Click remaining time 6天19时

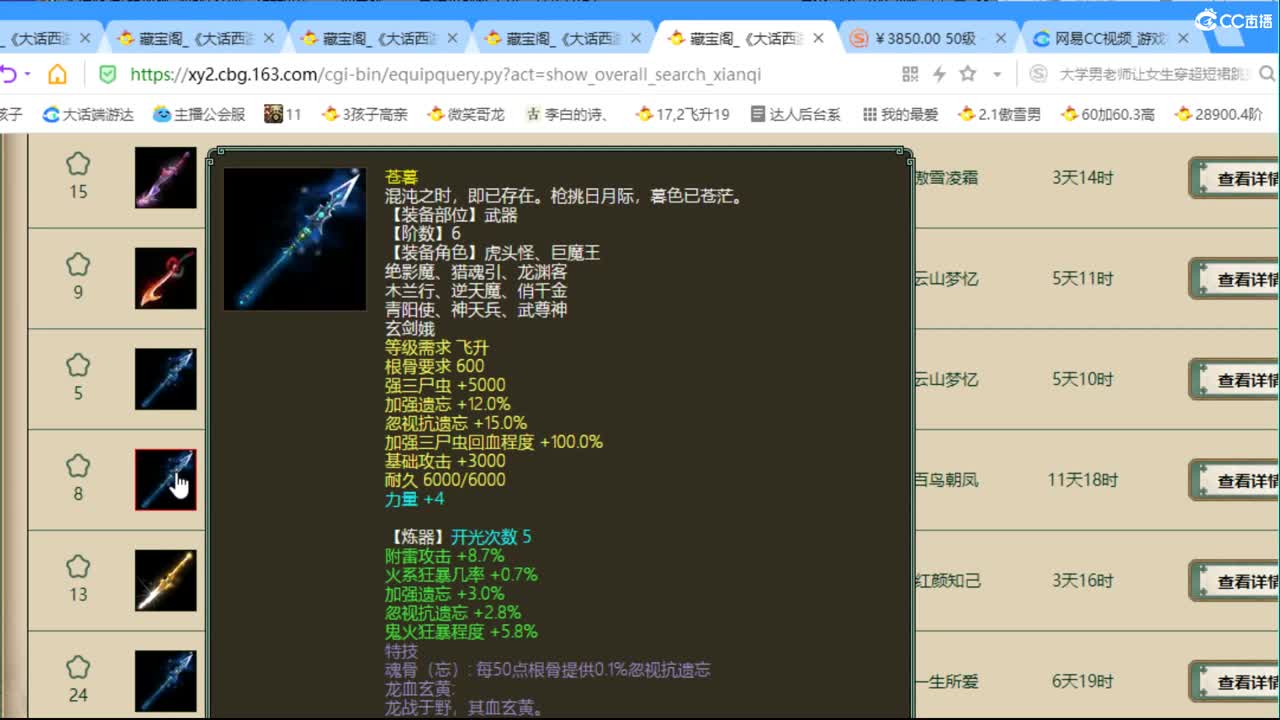[x=1082, y=682]
